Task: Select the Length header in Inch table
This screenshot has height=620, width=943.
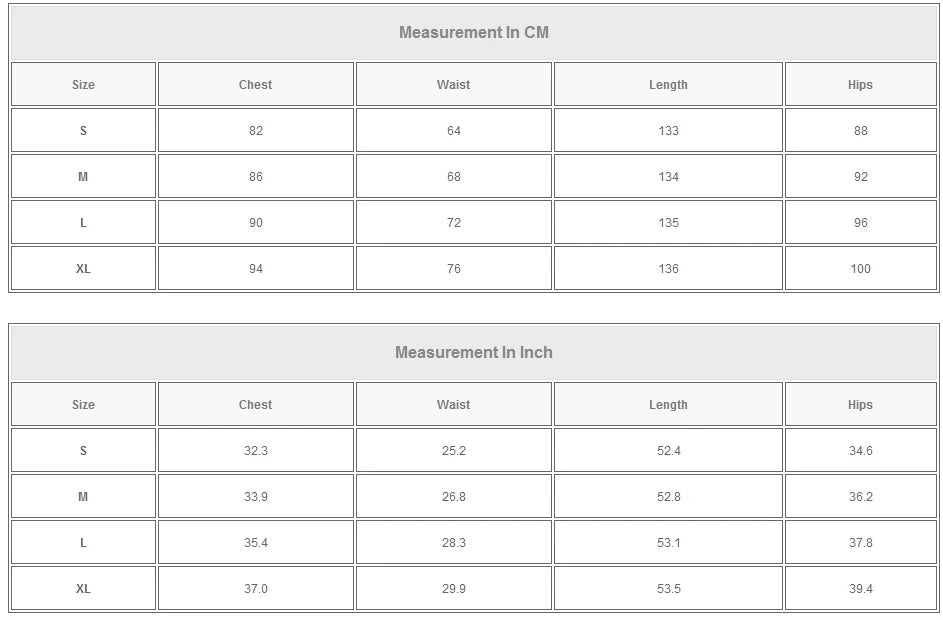Action: (x=668, y=405)
